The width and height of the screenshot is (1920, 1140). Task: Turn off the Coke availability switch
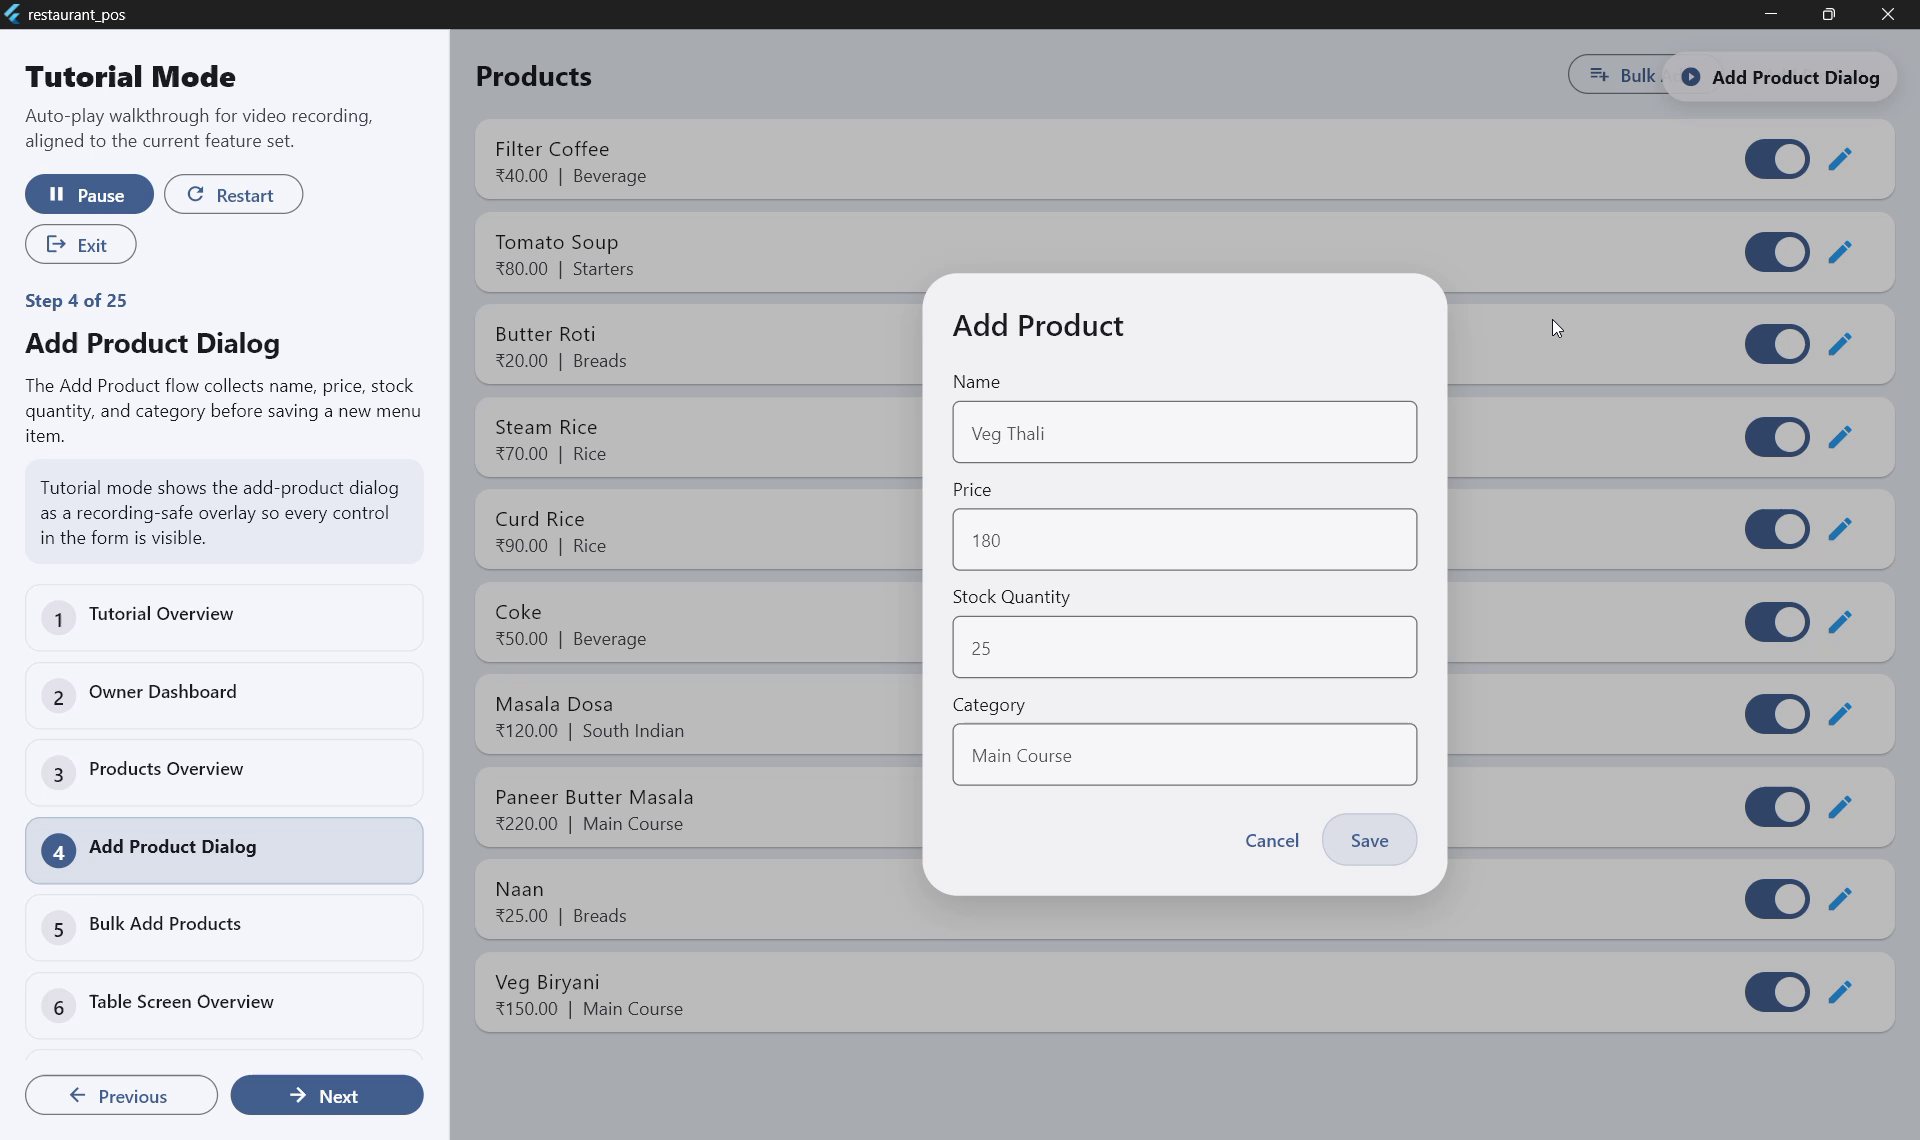point(1777,621)
